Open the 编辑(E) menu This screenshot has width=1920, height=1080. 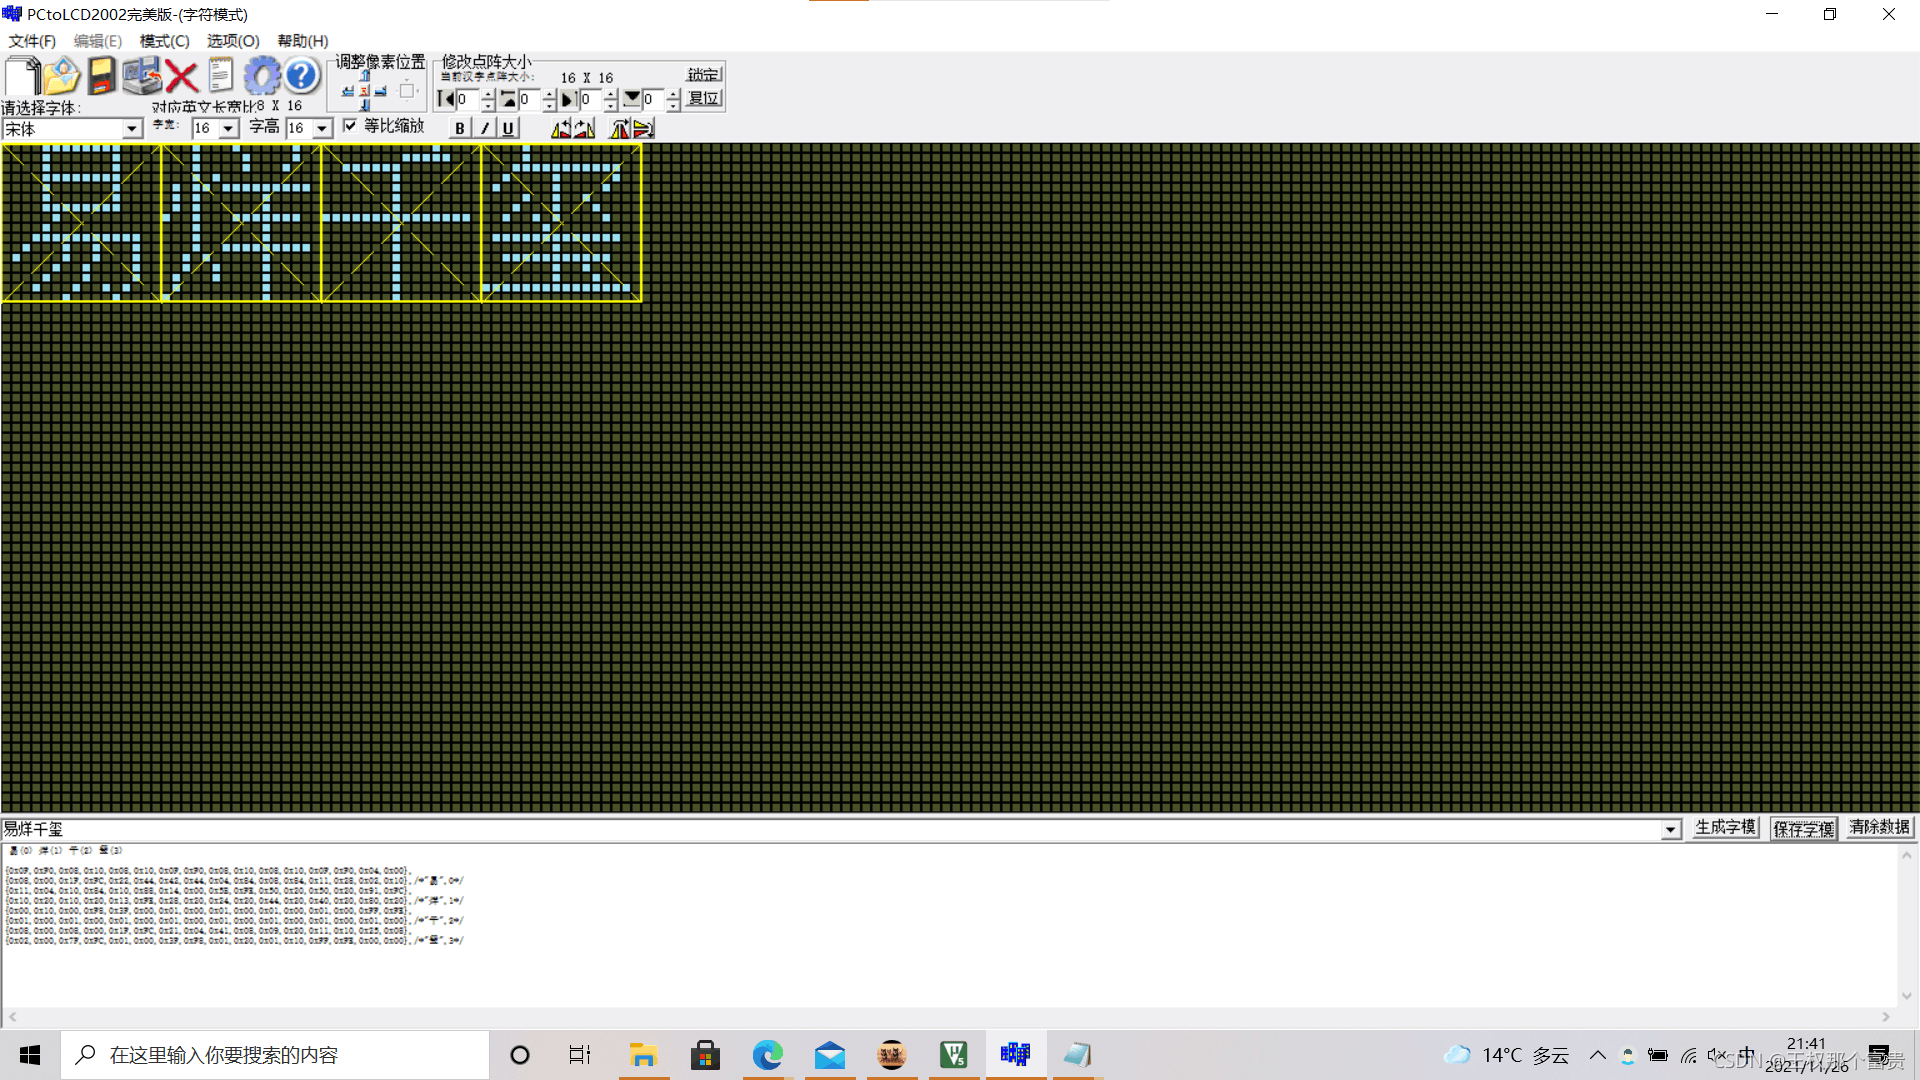tap(98, 41)
